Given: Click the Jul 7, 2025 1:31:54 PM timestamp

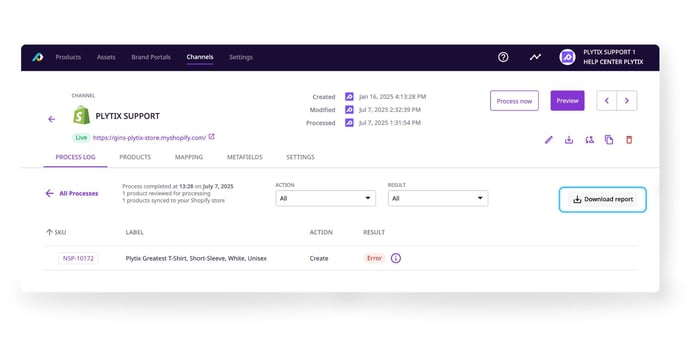Looking at the screenshot, I should tap(390, 123).
